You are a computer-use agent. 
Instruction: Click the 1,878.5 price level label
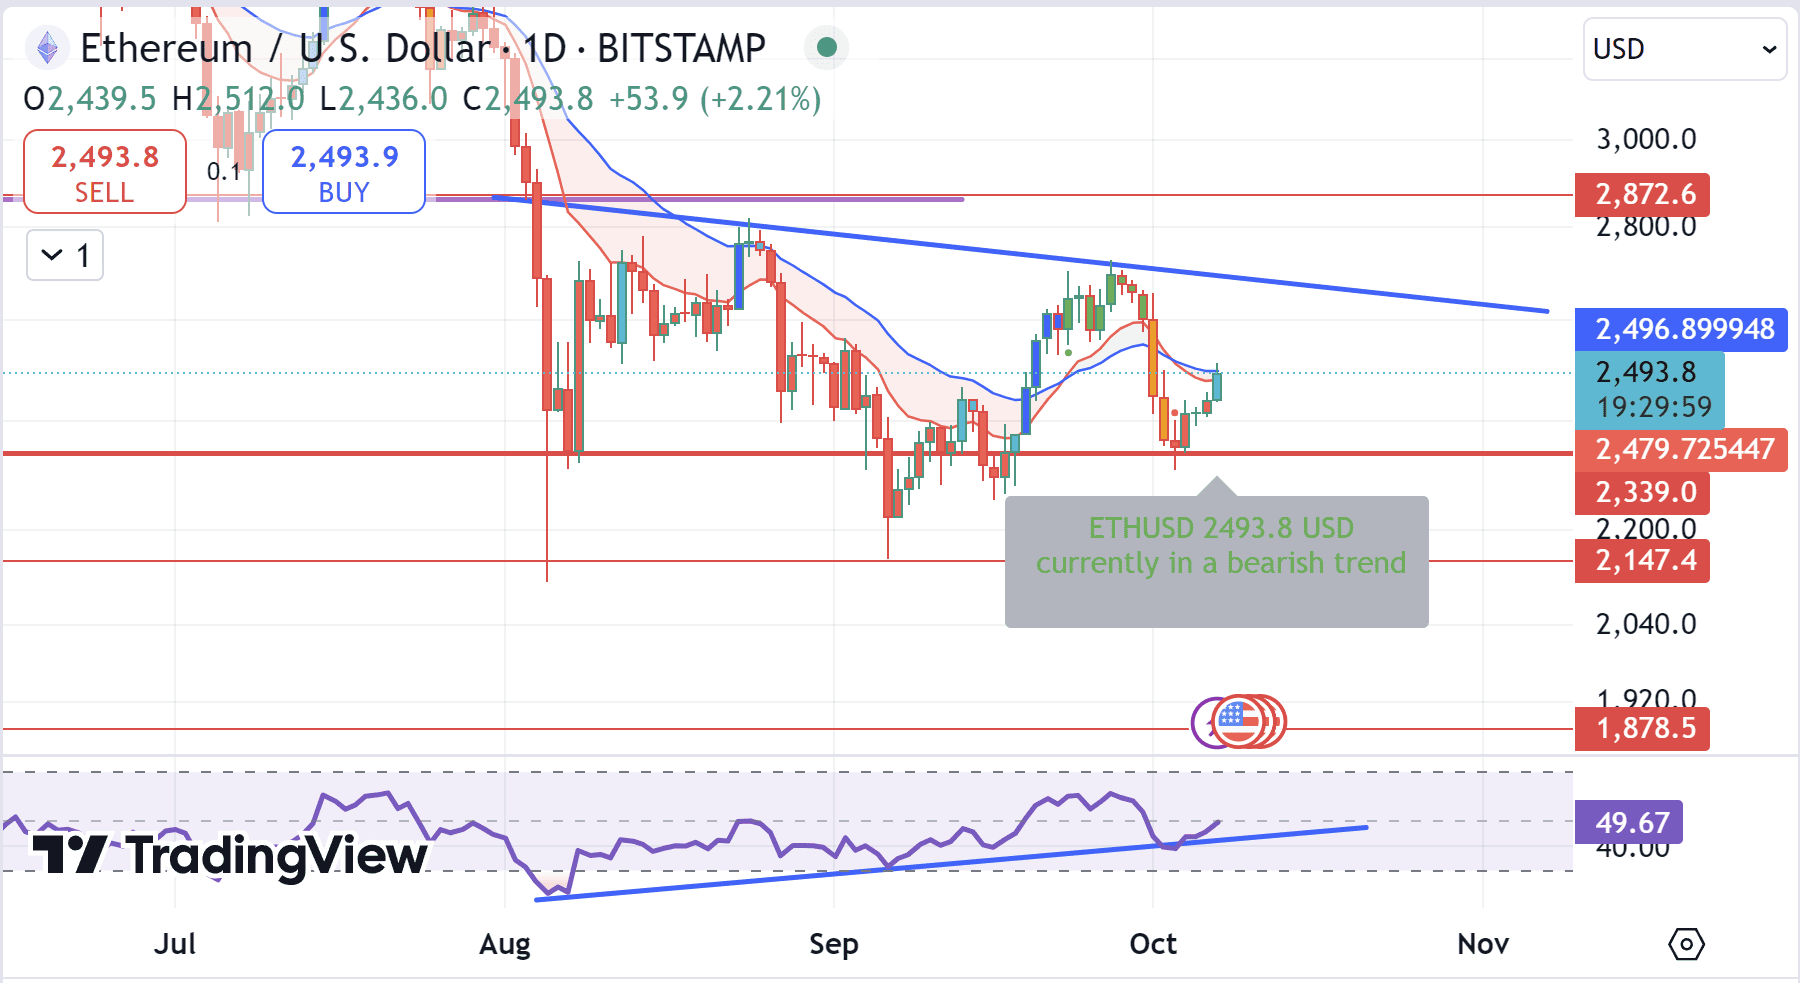1642,728
